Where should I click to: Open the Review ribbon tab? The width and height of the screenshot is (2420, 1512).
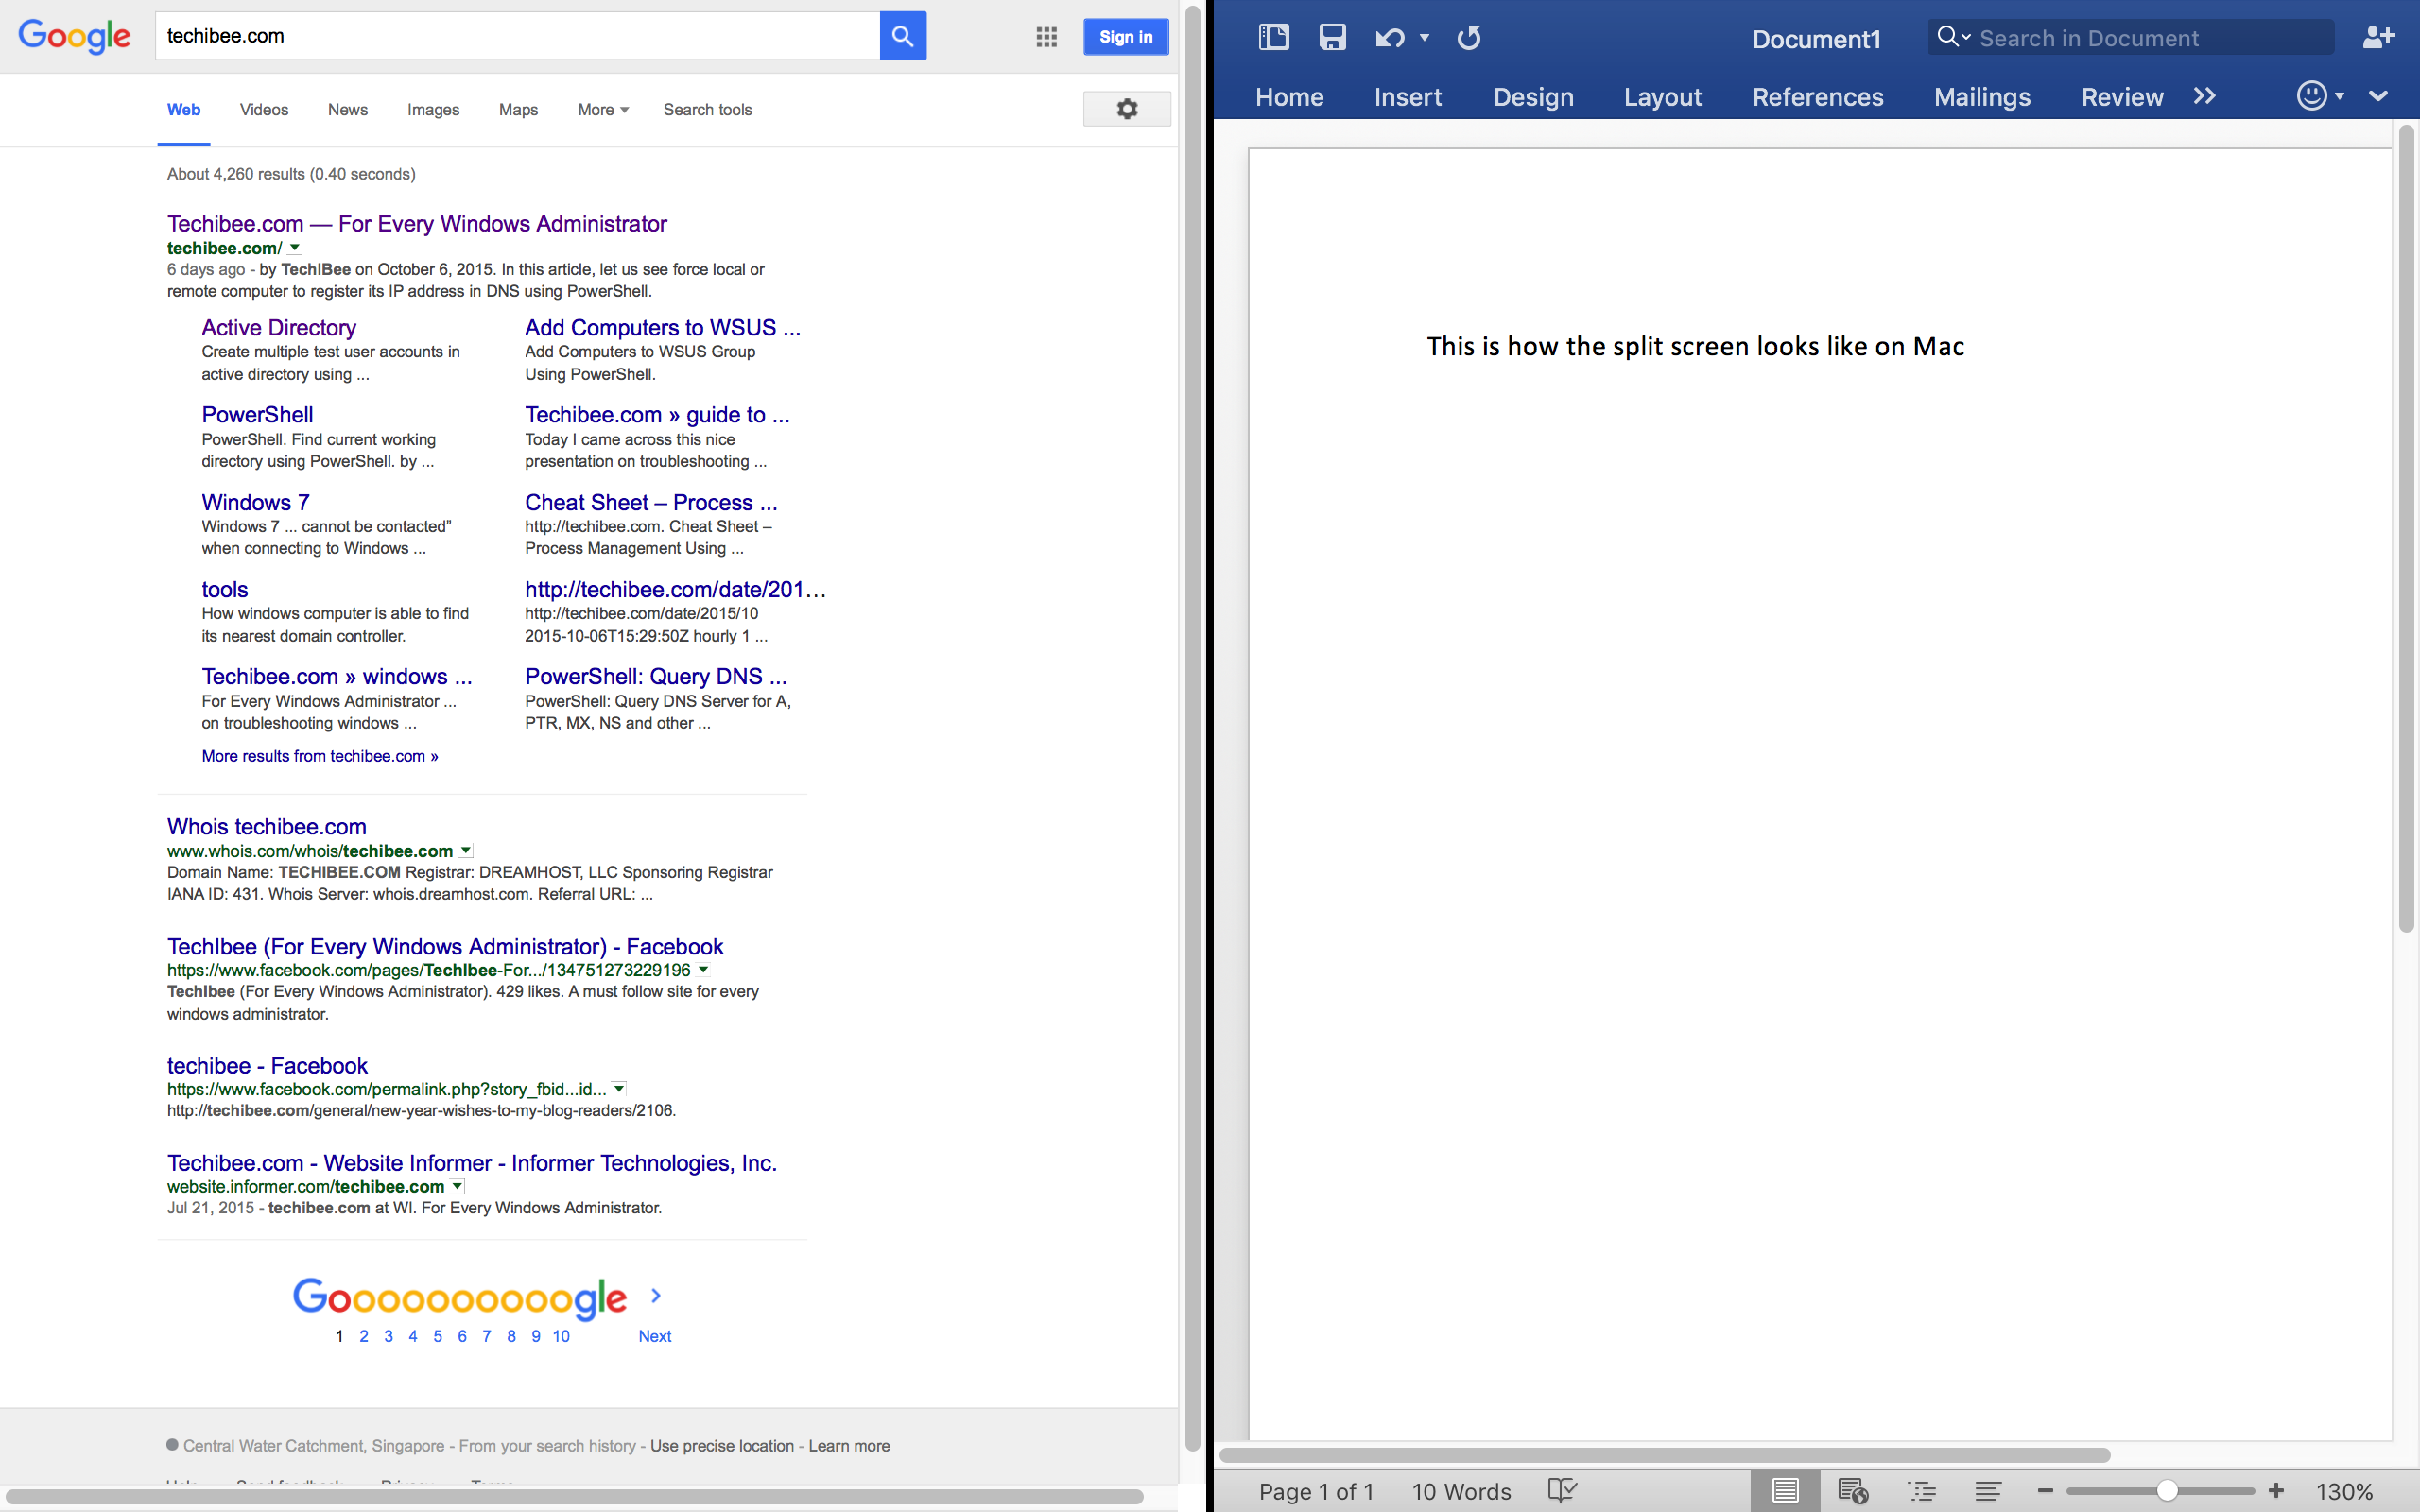pos(2122,97)
